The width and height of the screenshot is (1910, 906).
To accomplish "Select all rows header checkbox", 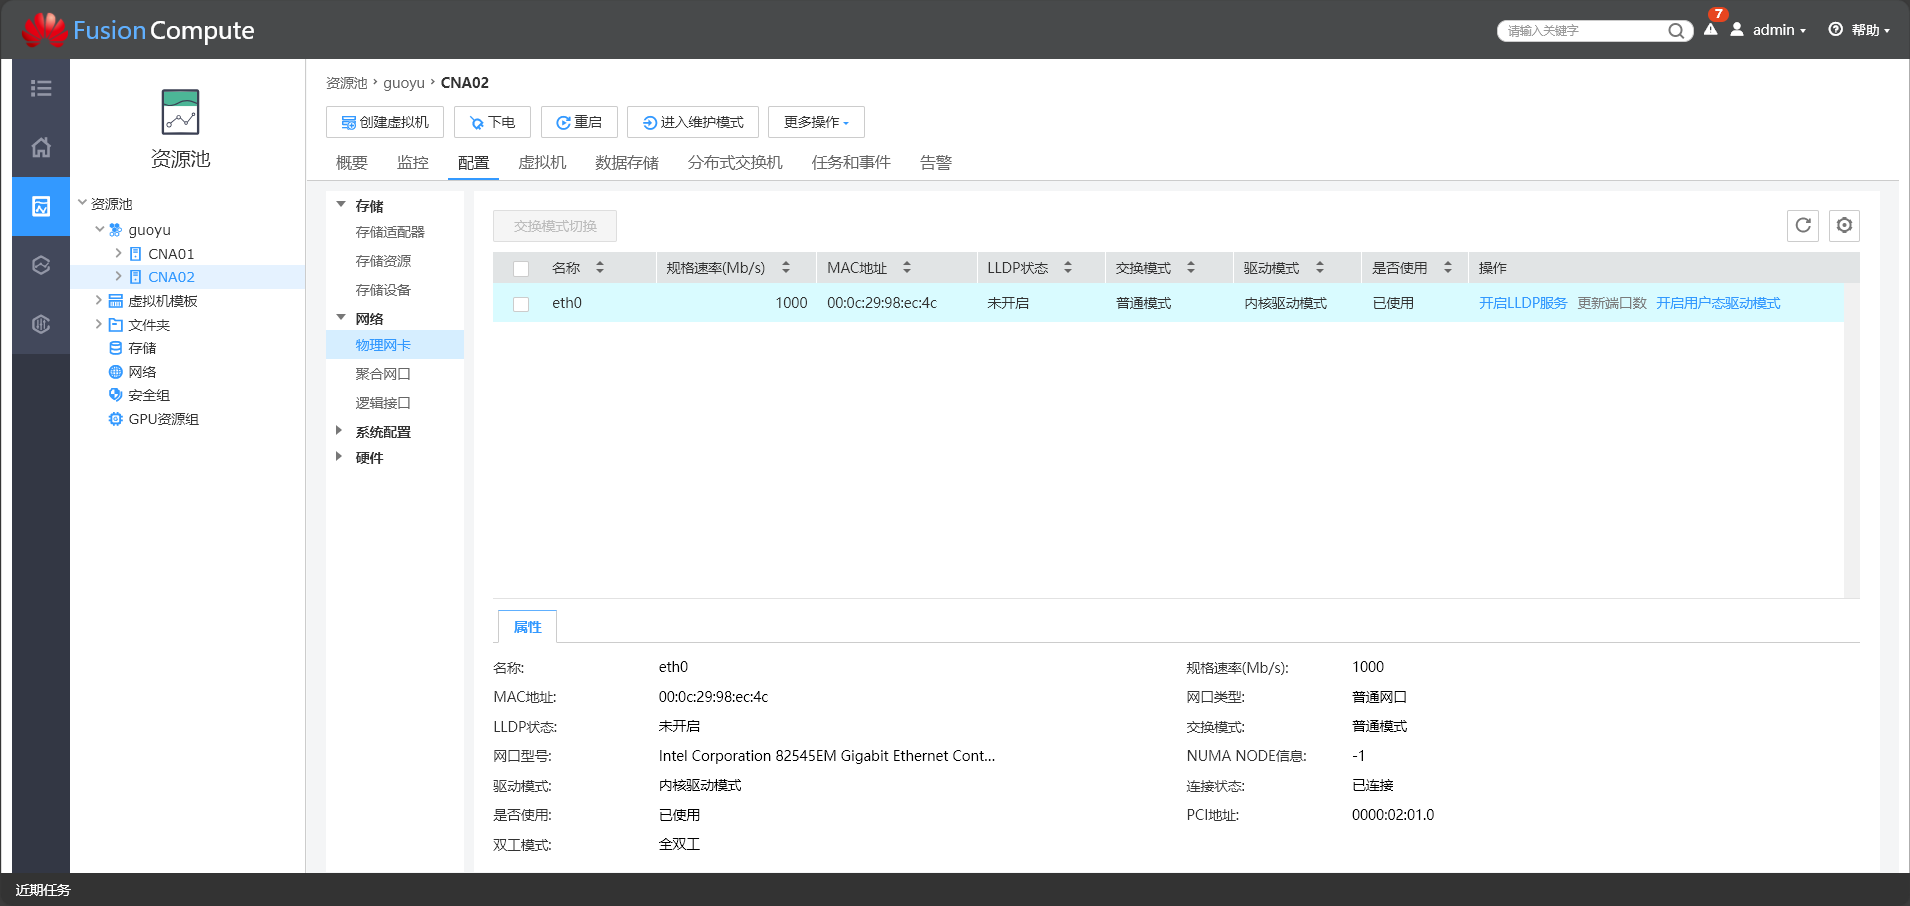I will click(x=521, y=268).
